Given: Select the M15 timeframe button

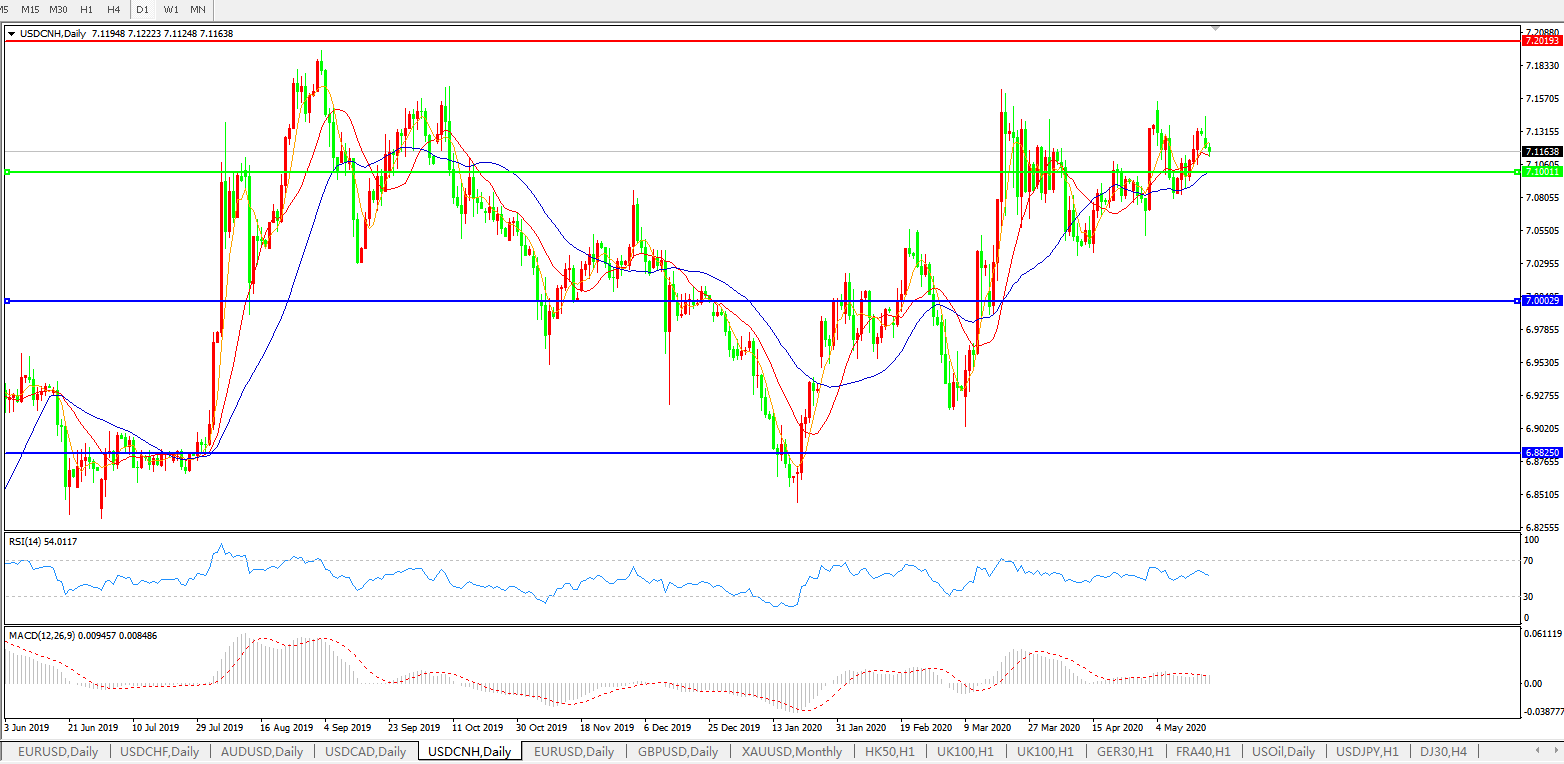Looking at the screenshot, I should pyautogui.click(x=30, y=9).
